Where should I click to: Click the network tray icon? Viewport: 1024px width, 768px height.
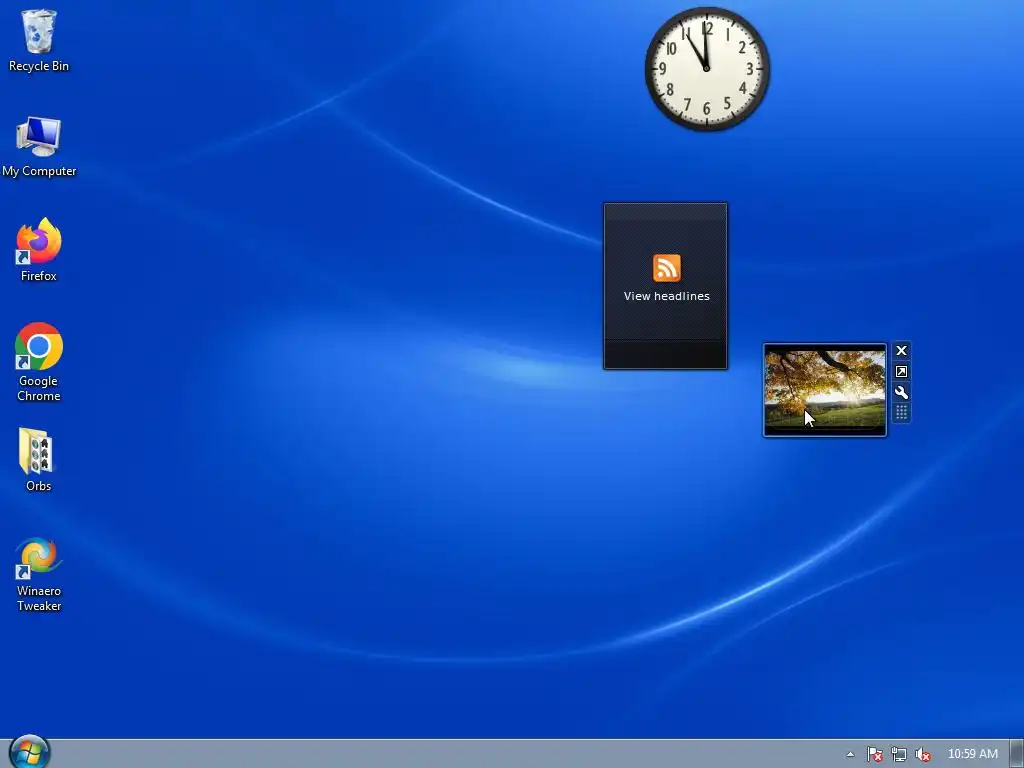(x=899, y=754)
